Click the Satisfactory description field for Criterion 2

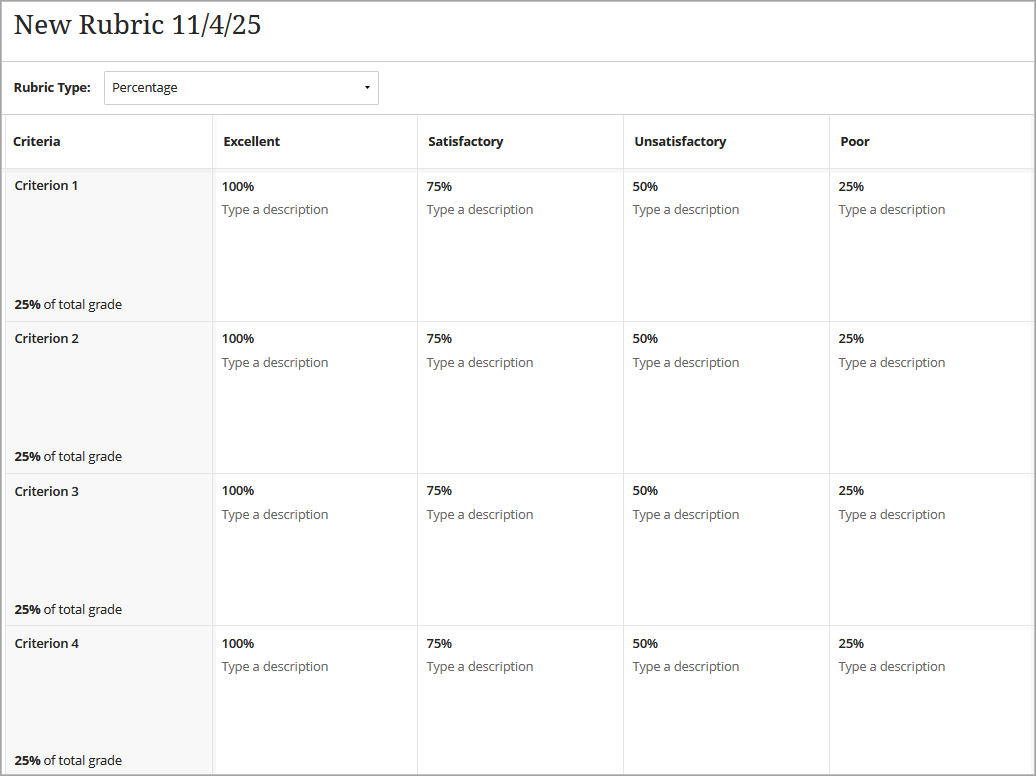(480, 362)
